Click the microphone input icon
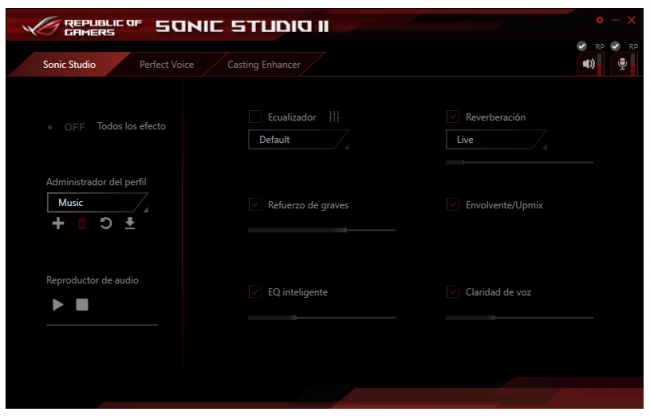Viewport: 650px width, 416px height. click(622, 64)
